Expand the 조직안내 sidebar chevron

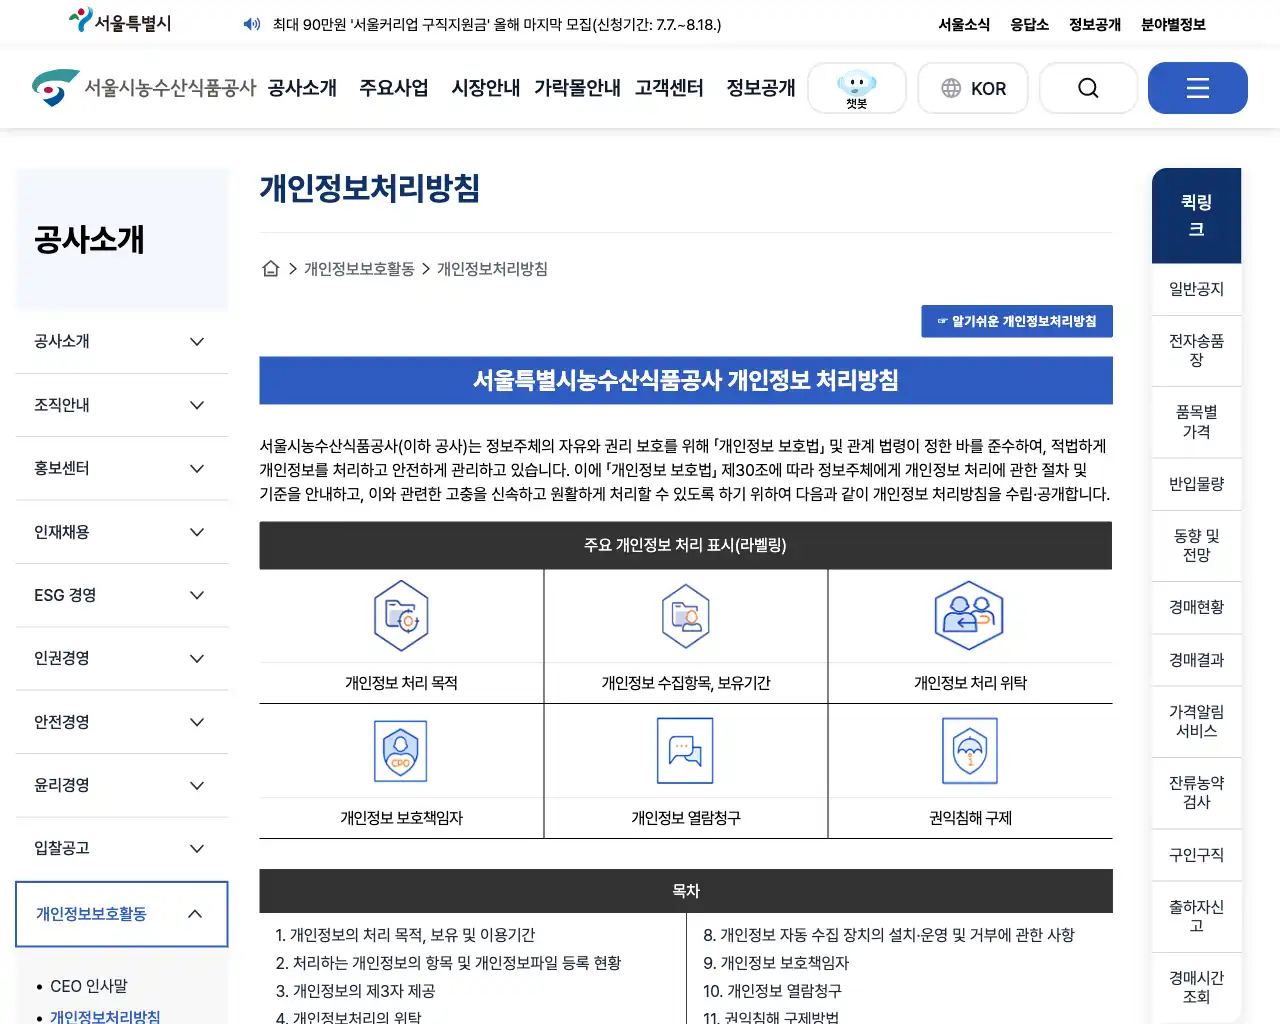(x=197, y=405)
